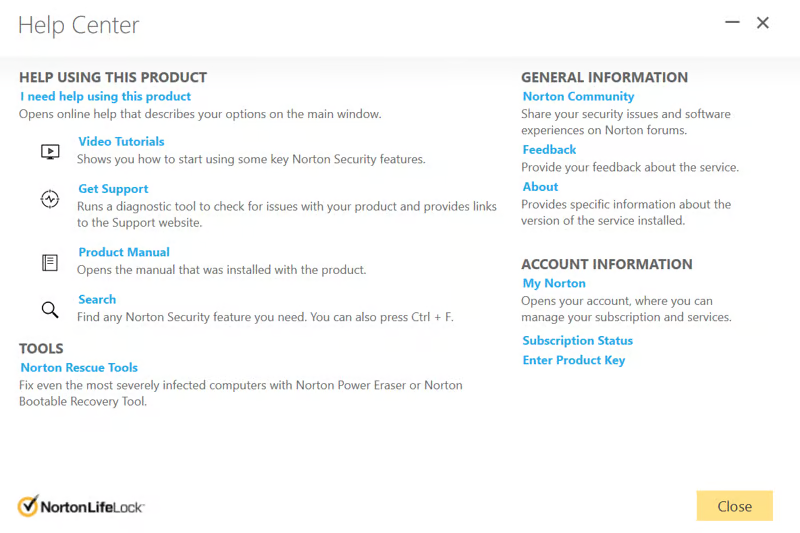Run the Get Support diagnostic link
This screenshot has width=800, height=533.
point(113,188)
